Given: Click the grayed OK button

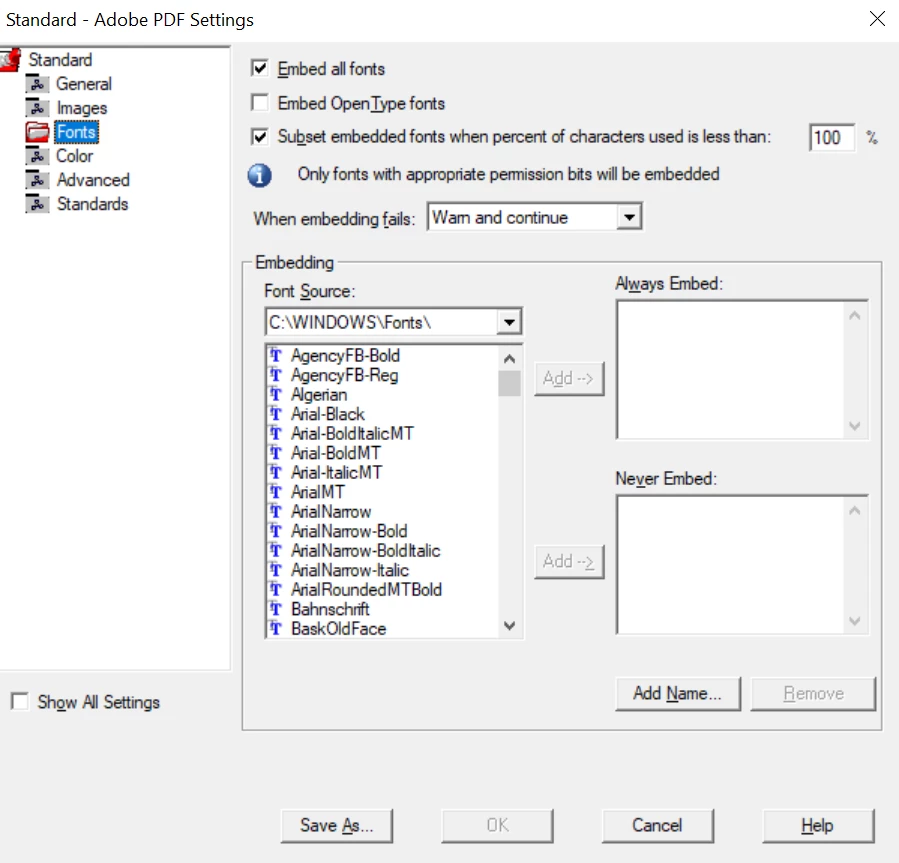Looking at the screenshot, I should [497, 826].
